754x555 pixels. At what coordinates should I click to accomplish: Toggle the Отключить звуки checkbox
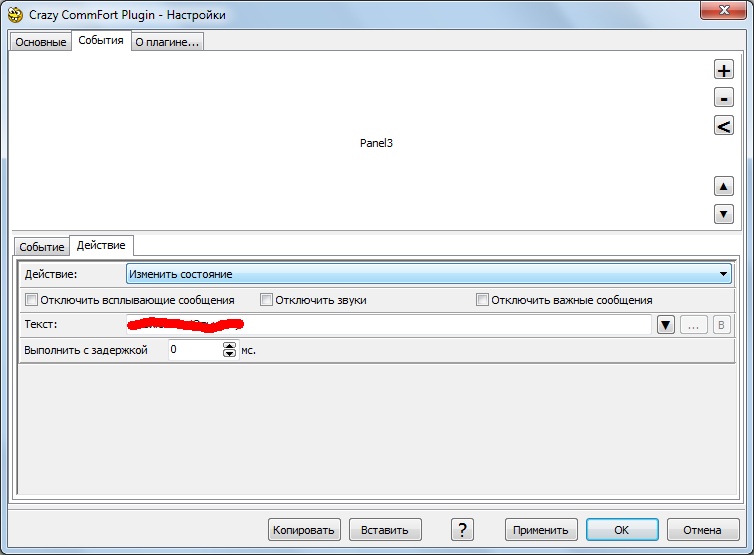[267, 300]
